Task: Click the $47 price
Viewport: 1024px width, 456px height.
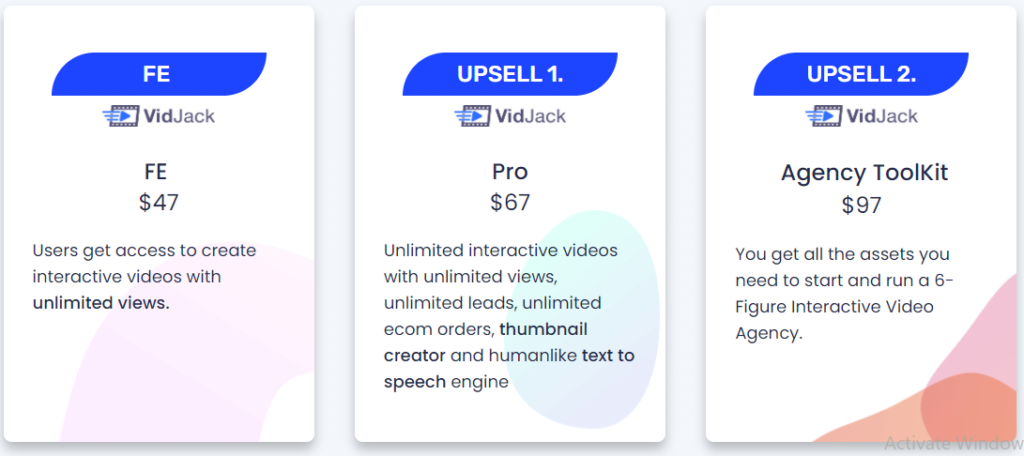Action: (159, 203)
